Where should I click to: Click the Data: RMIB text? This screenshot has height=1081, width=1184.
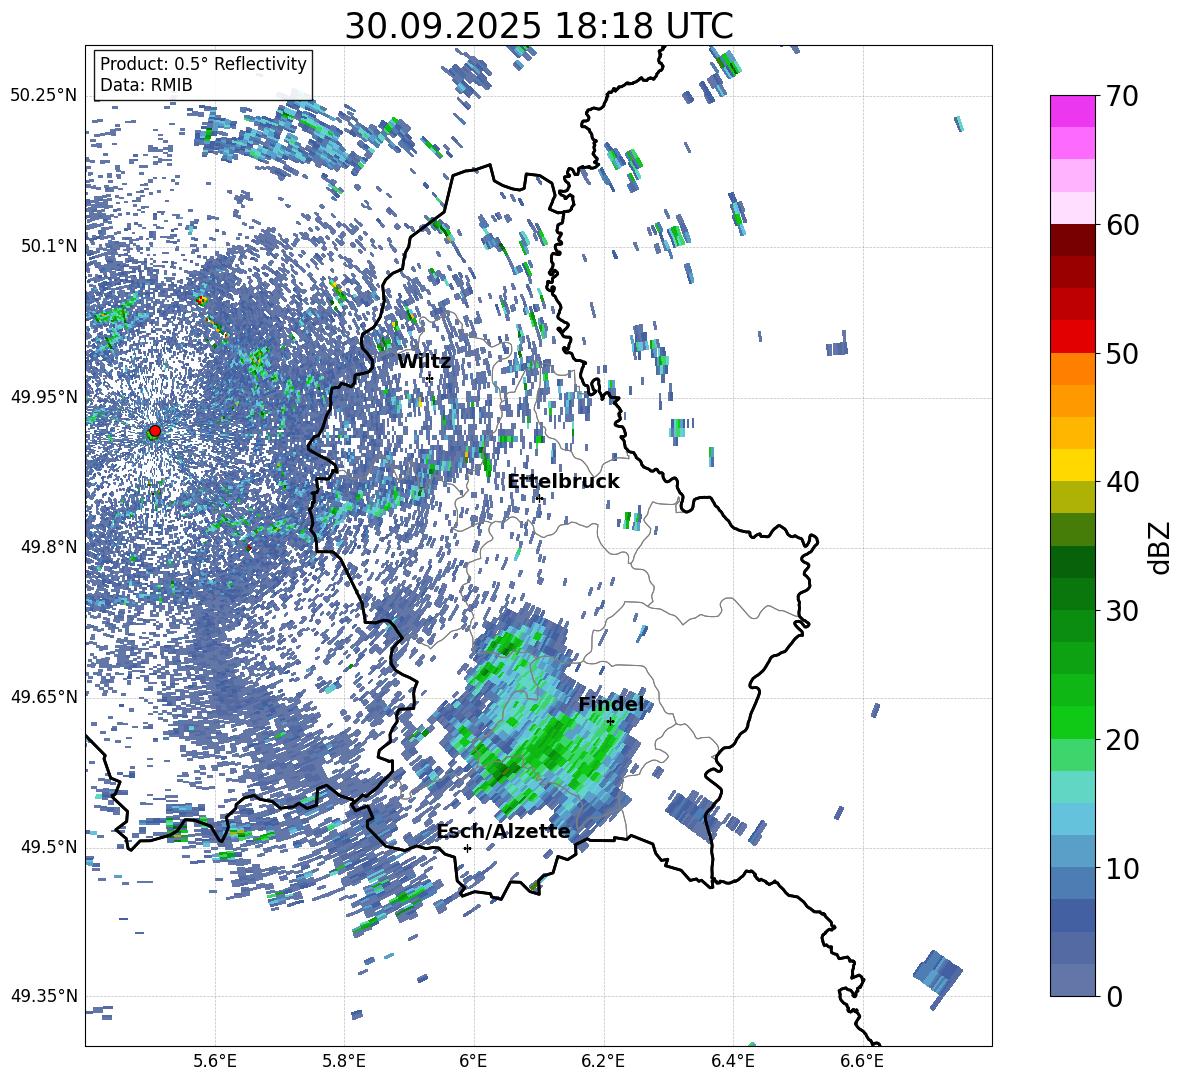[146, 85]
